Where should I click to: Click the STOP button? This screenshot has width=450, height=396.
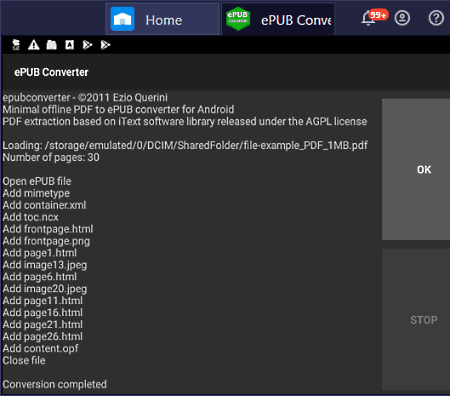pos(416,319)
